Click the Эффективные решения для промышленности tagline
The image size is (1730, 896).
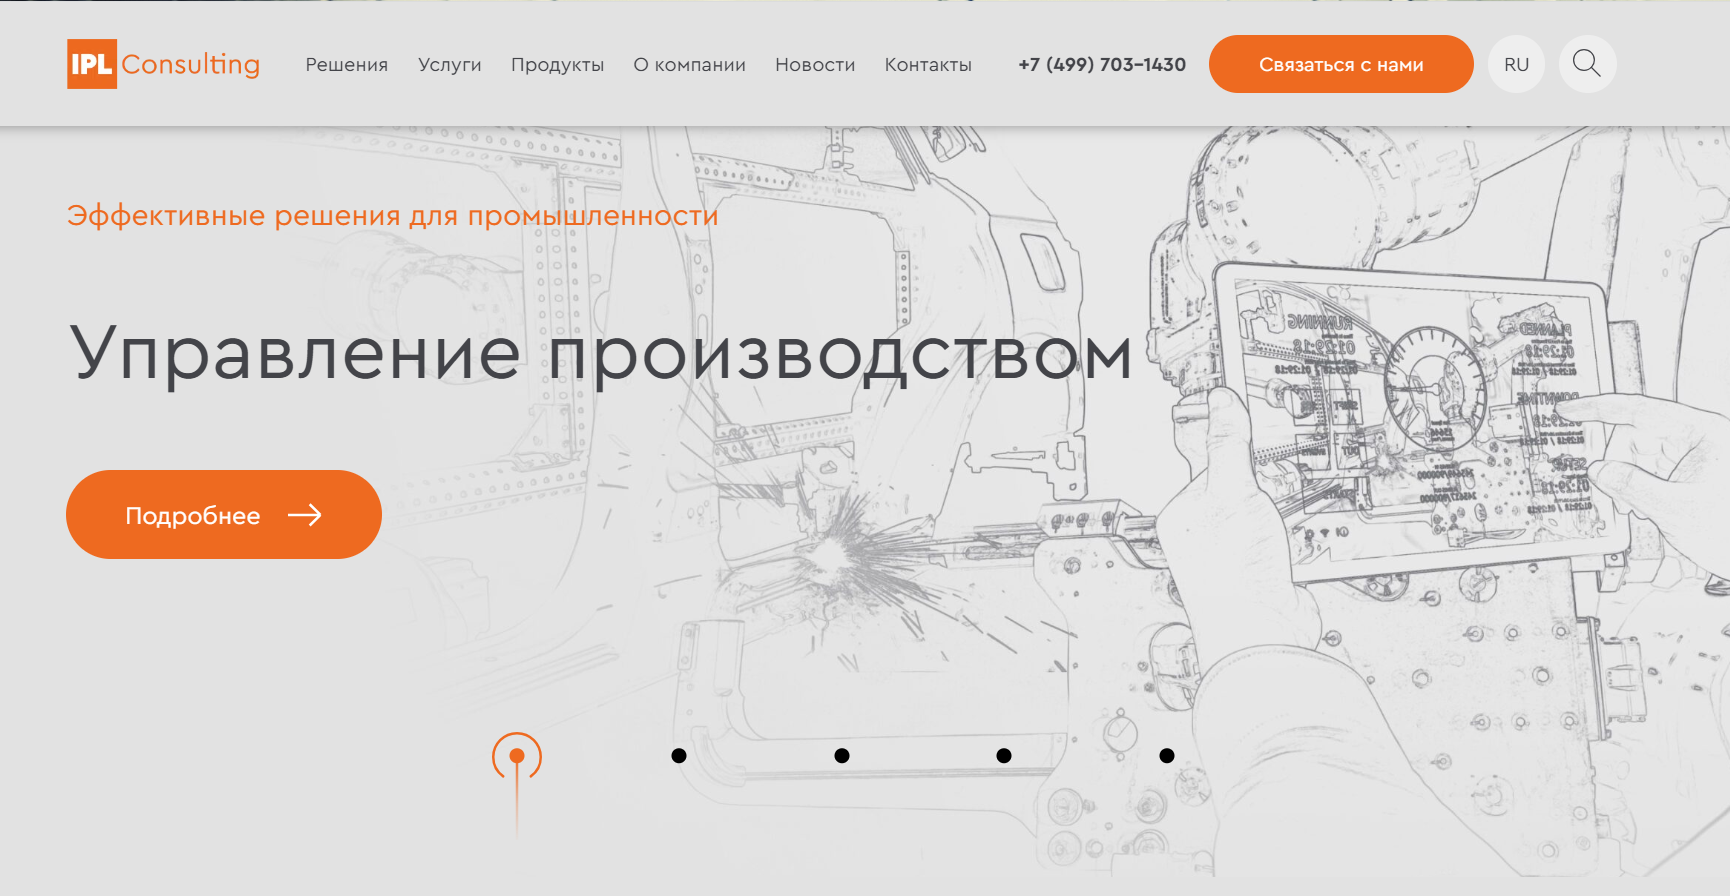[x=393, y=216]
